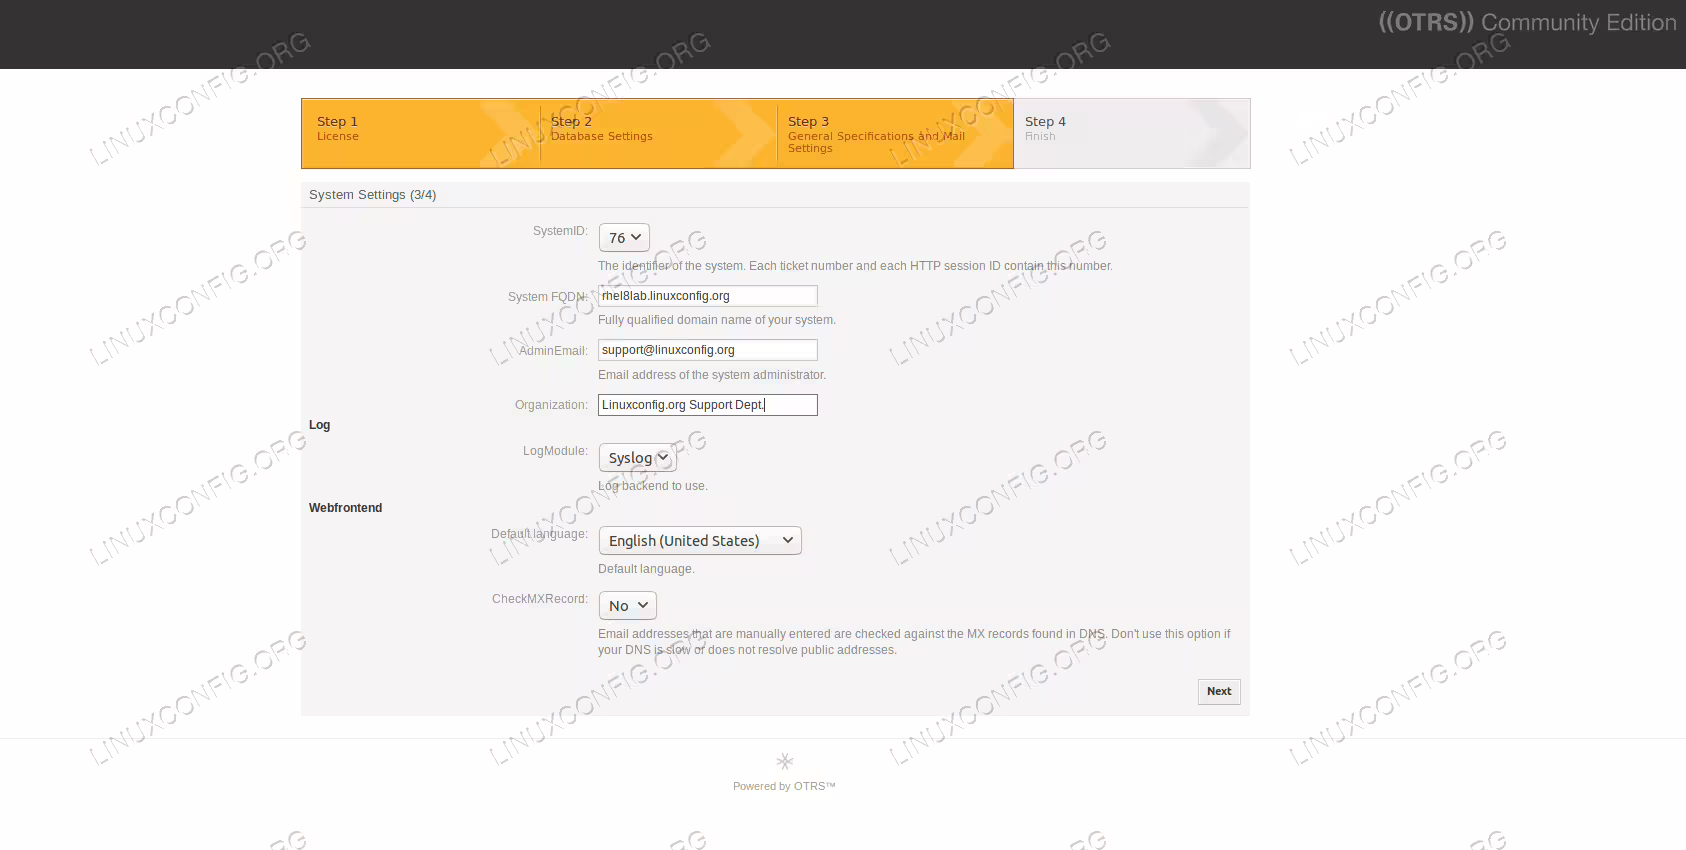The height and width of the screenshot is (850, 1686).
Task: Select Step 2 Database Settings tab
Action: click(658, 133)
